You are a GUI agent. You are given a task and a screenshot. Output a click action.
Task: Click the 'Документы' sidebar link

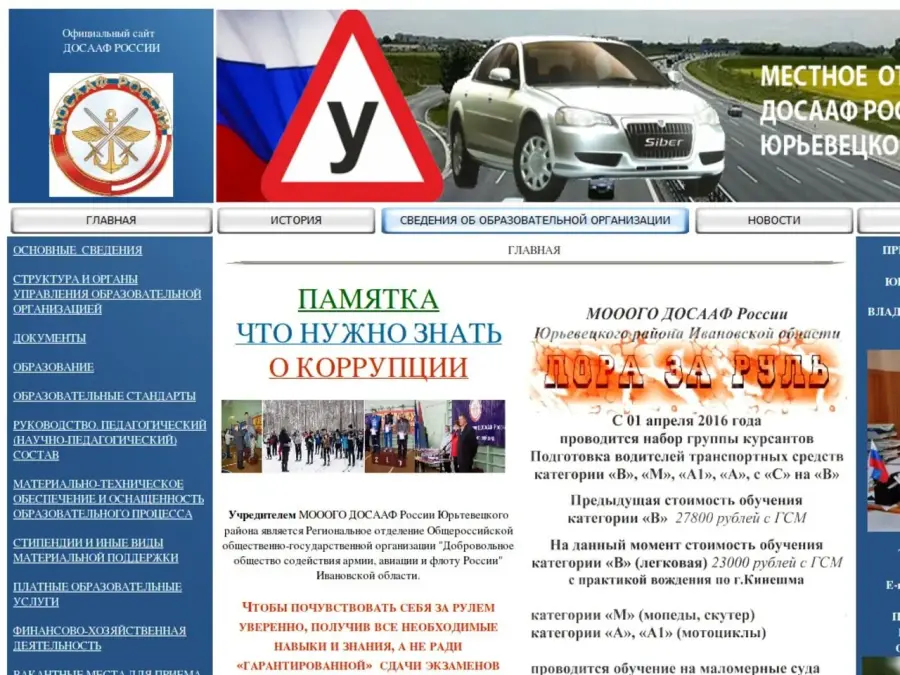(x=49, y=338)
